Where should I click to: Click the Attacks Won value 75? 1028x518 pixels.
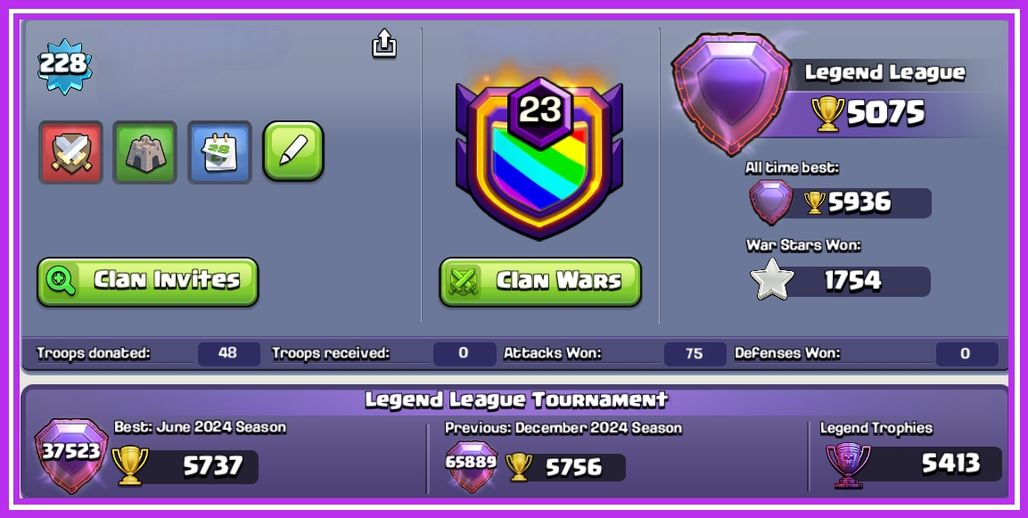coord(694,354)
